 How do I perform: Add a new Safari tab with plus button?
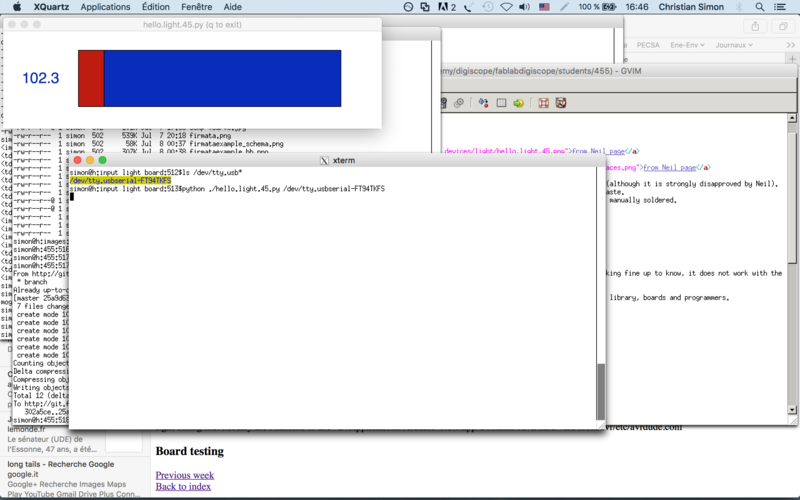pyautogui.click(x=792, y=59)
